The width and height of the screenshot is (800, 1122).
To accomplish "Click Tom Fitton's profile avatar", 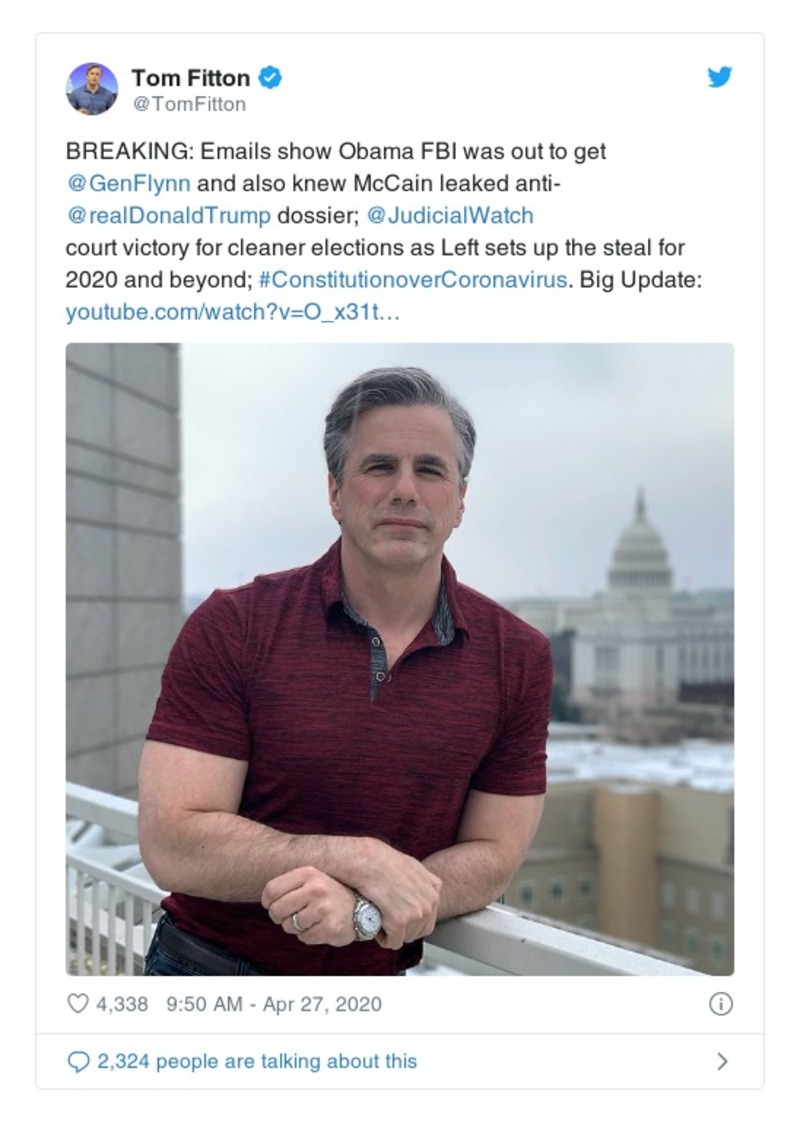I will pos(94,86).
